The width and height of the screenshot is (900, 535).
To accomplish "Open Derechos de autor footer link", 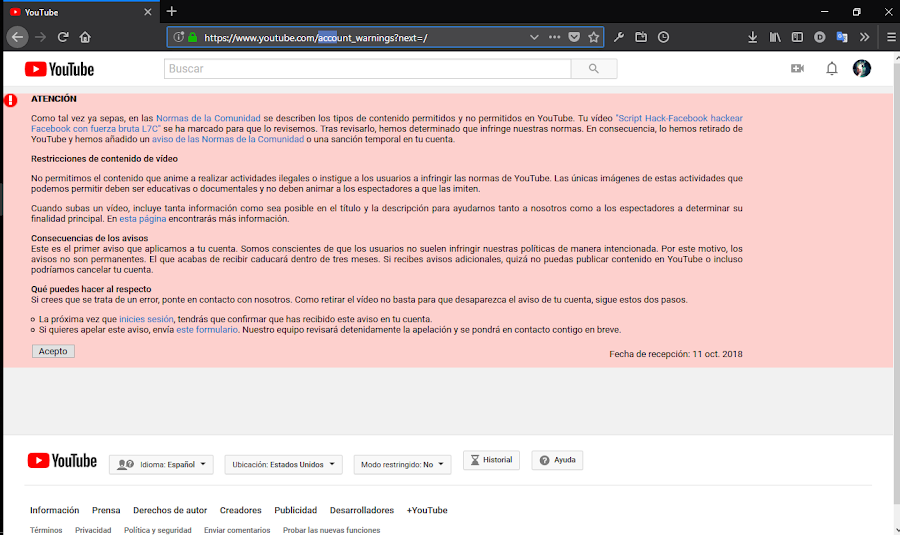I will coord(170,510).
